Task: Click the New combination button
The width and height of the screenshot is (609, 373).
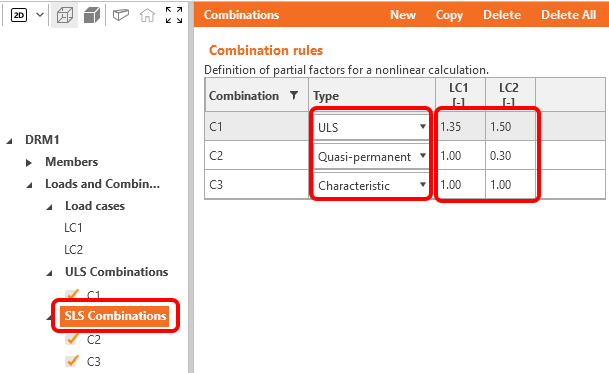Action: (403, 15)
